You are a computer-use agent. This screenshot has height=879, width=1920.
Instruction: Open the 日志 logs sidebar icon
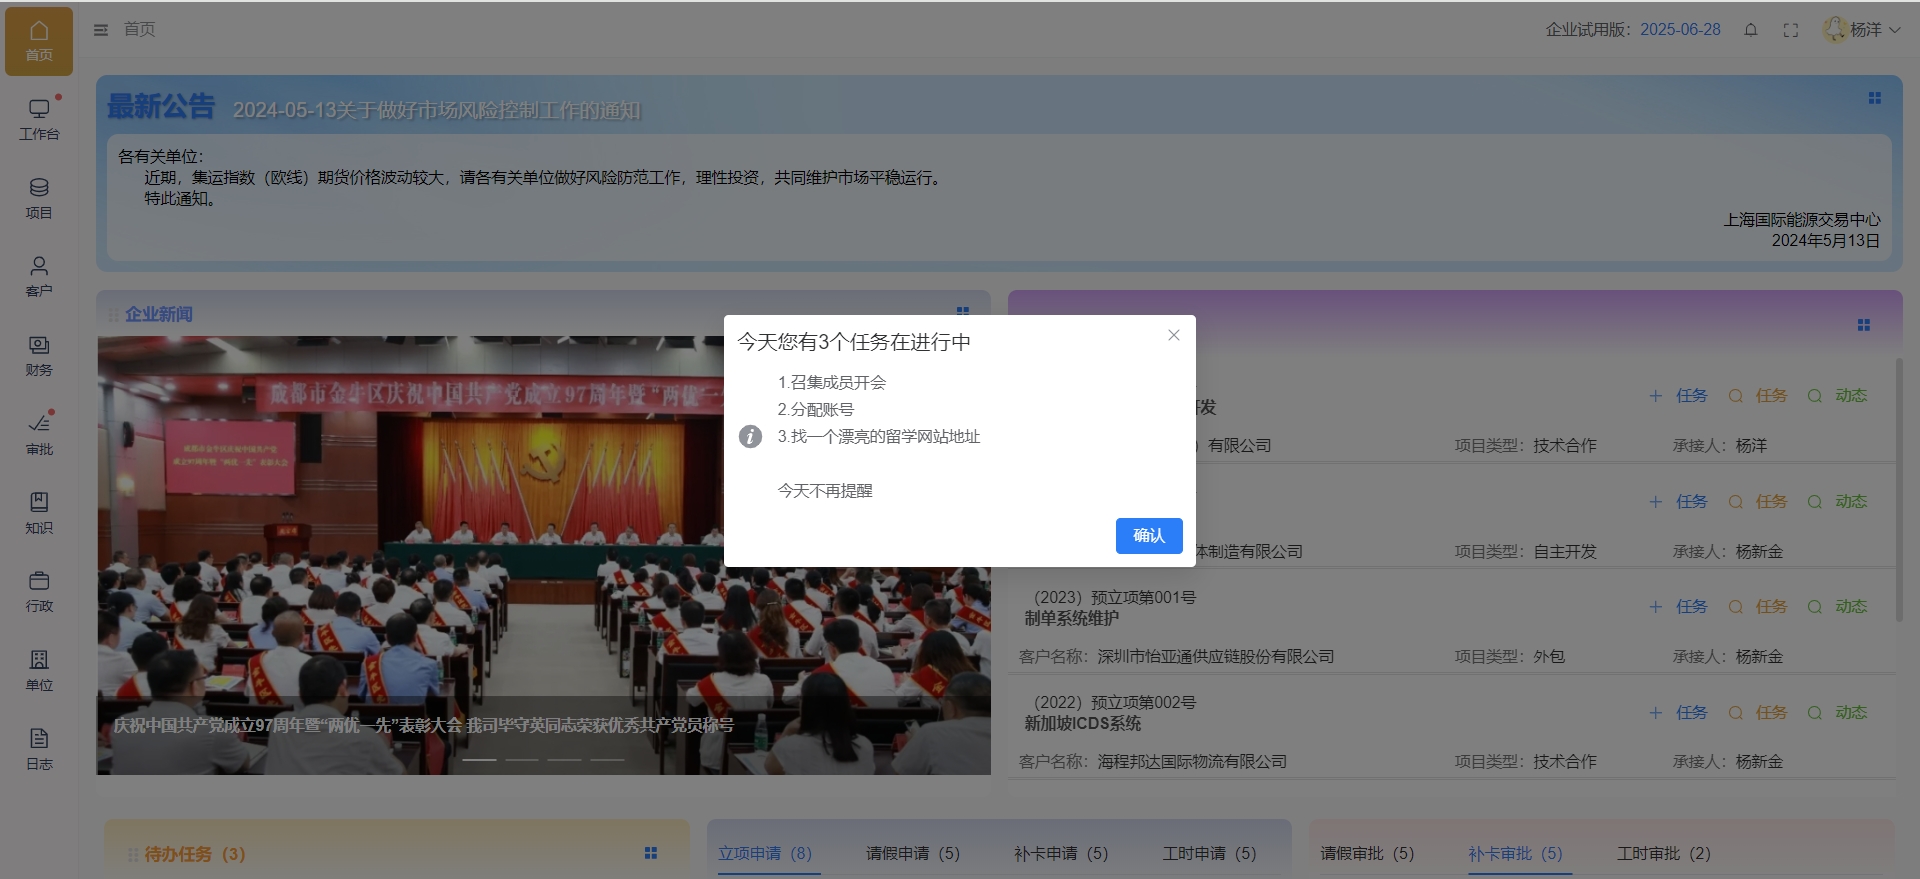[39, 749]
